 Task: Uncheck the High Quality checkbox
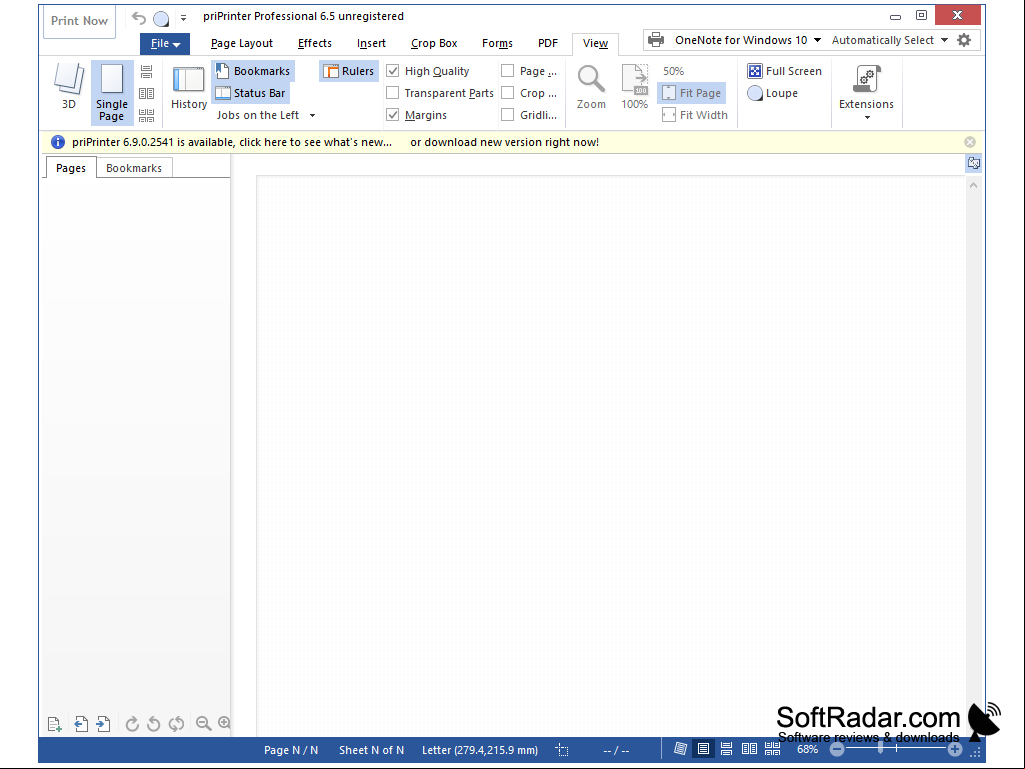[x=393, y=71]
